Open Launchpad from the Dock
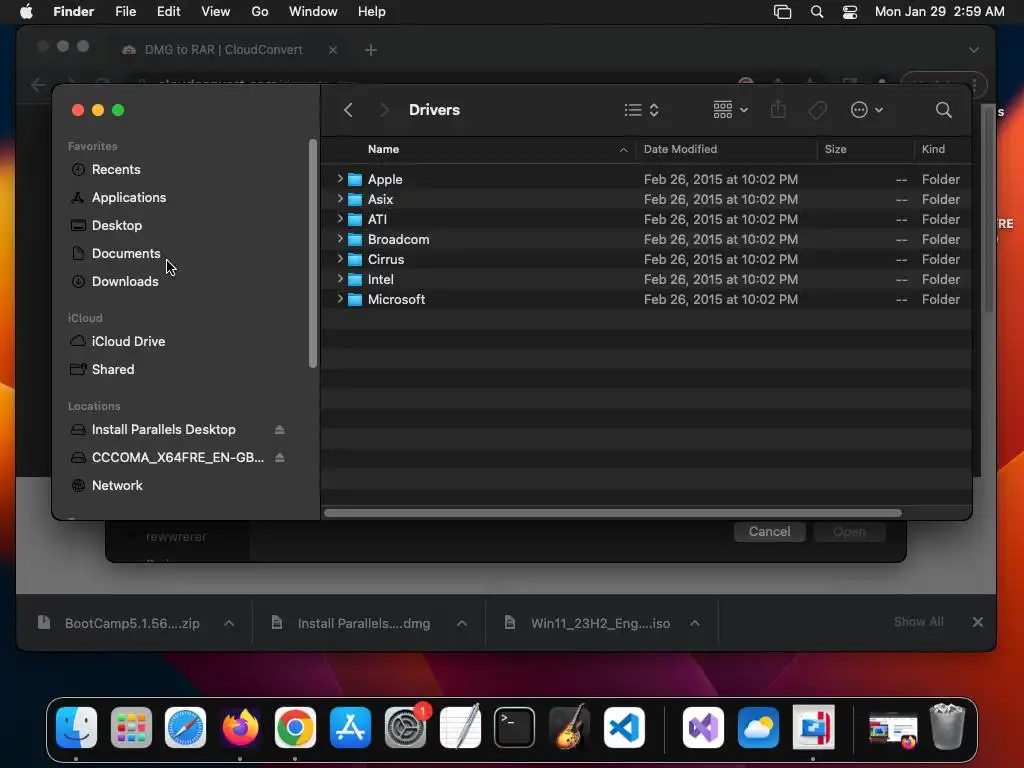 click(x=131, y=727)
